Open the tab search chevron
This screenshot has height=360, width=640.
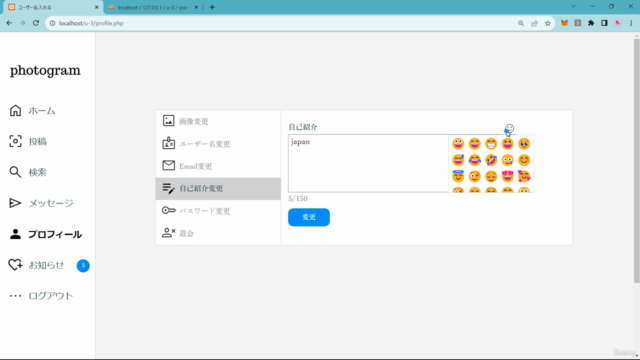click(573, 7)
